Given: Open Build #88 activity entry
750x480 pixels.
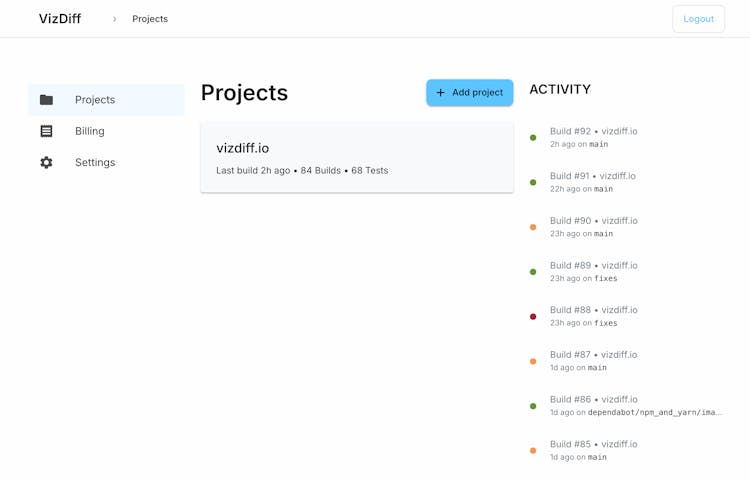Looking at the screenshot, I should point(627,316).
